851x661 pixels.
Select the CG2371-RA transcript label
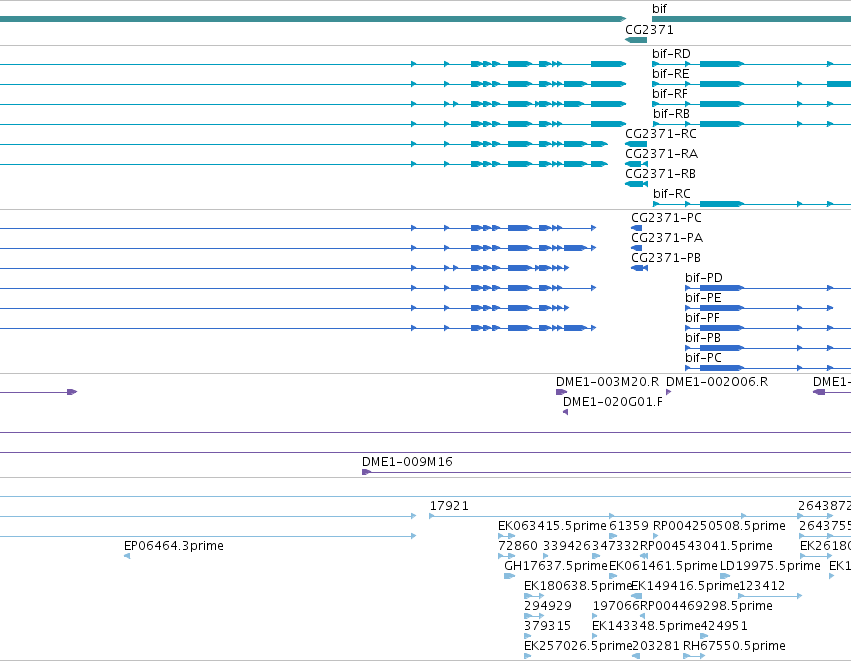662,154
